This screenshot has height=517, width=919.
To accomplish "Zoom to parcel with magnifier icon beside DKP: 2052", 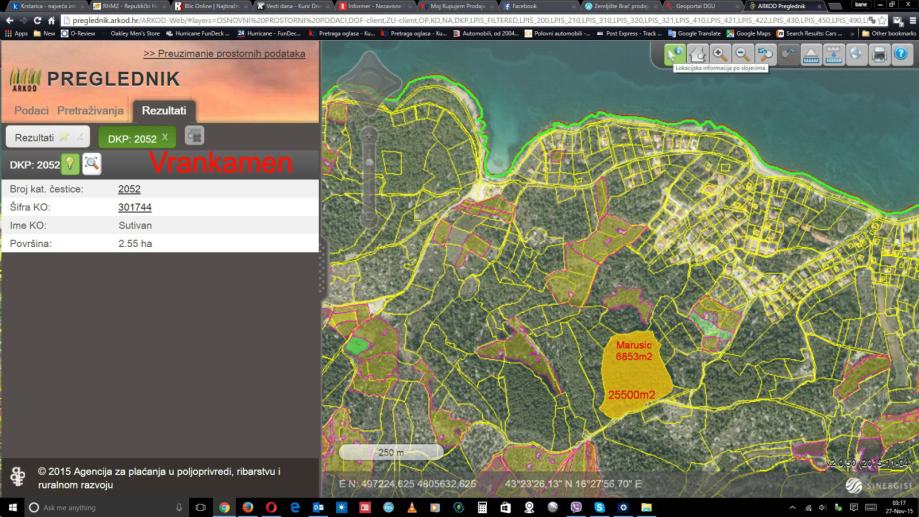I will click(91, 164).
